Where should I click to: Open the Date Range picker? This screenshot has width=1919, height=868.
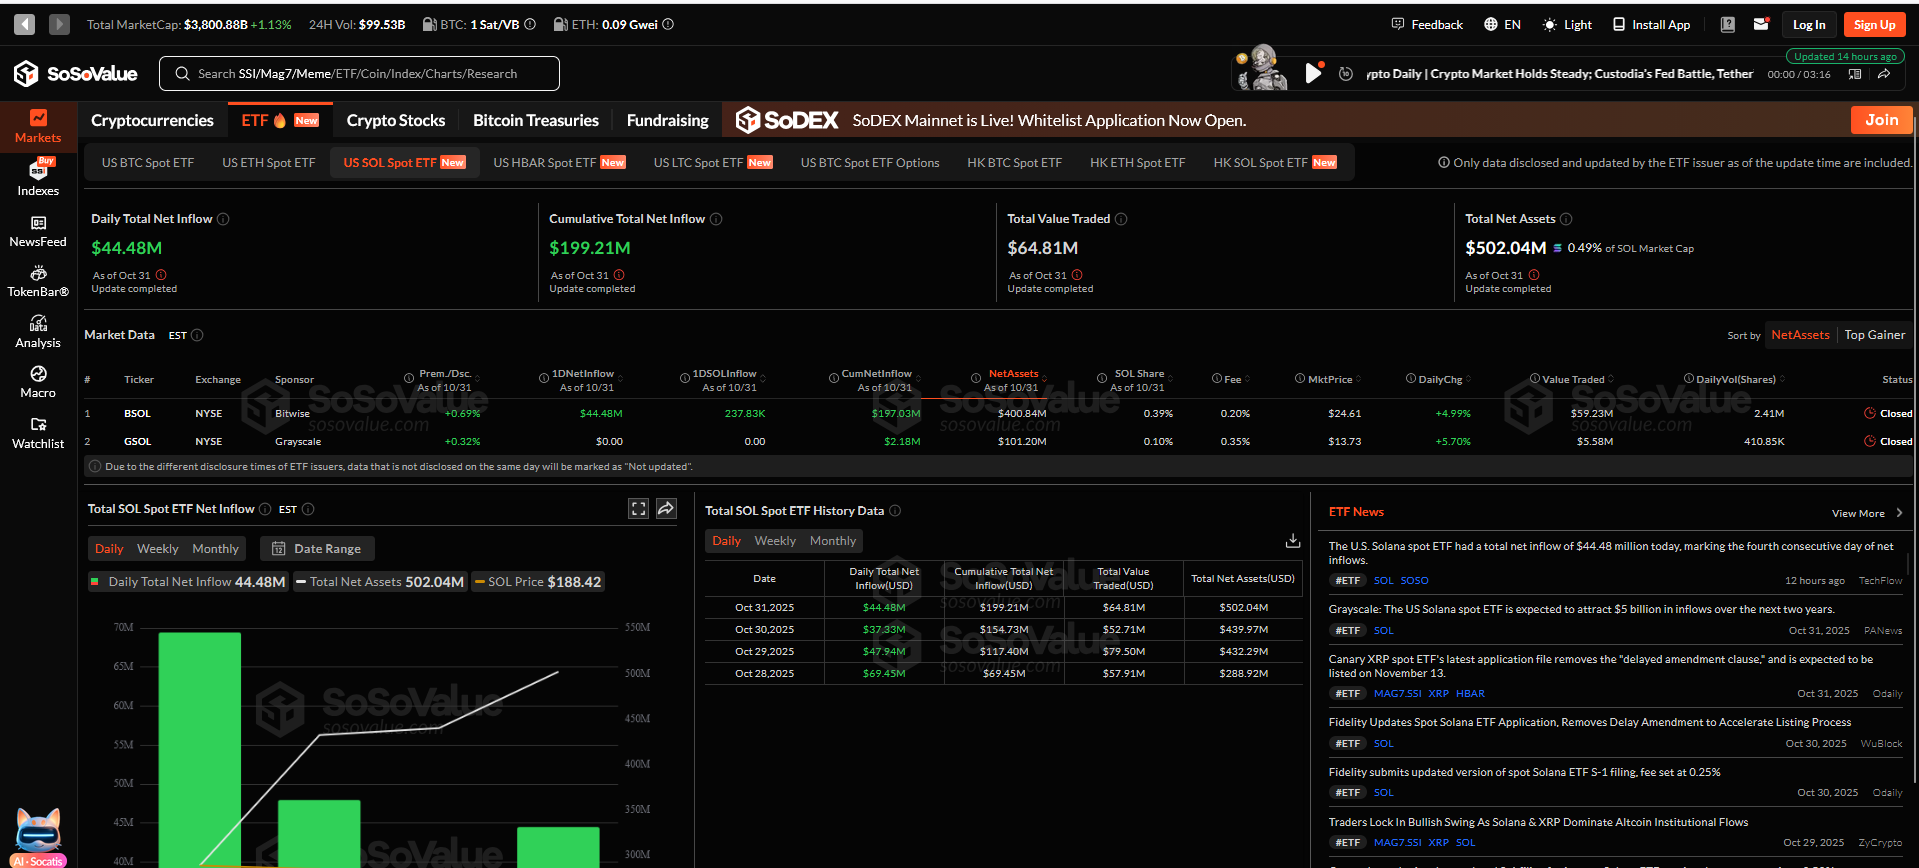pyautogui.click(x=317, y=549)
